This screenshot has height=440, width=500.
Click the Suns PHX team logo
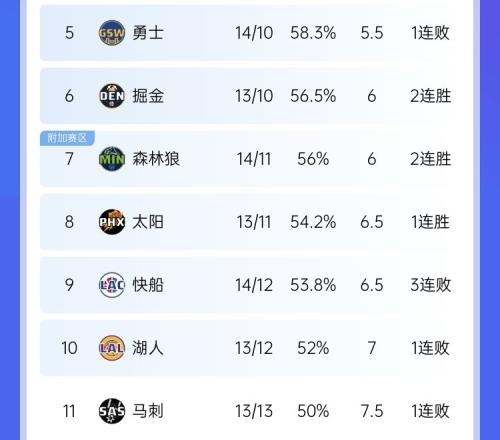112,222
